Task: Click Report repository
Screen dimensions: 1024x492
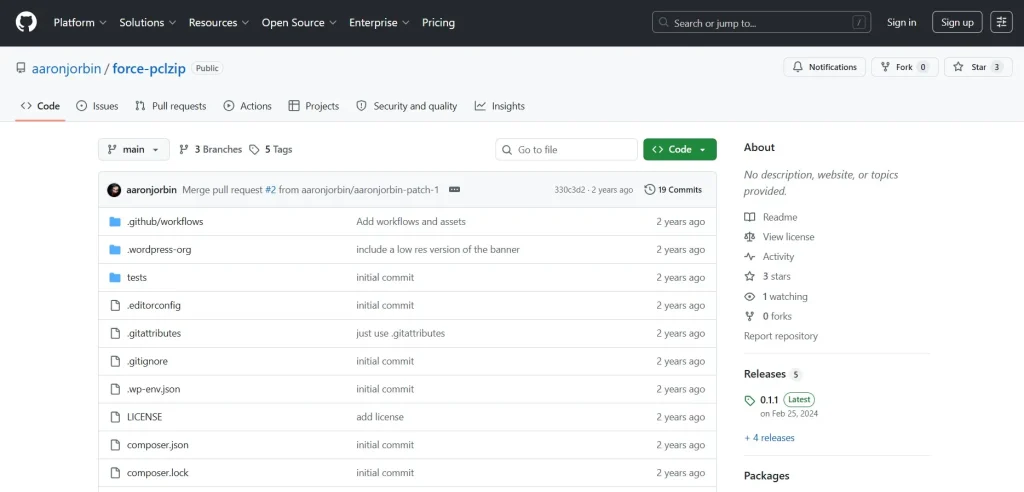Action: [780, 336]
